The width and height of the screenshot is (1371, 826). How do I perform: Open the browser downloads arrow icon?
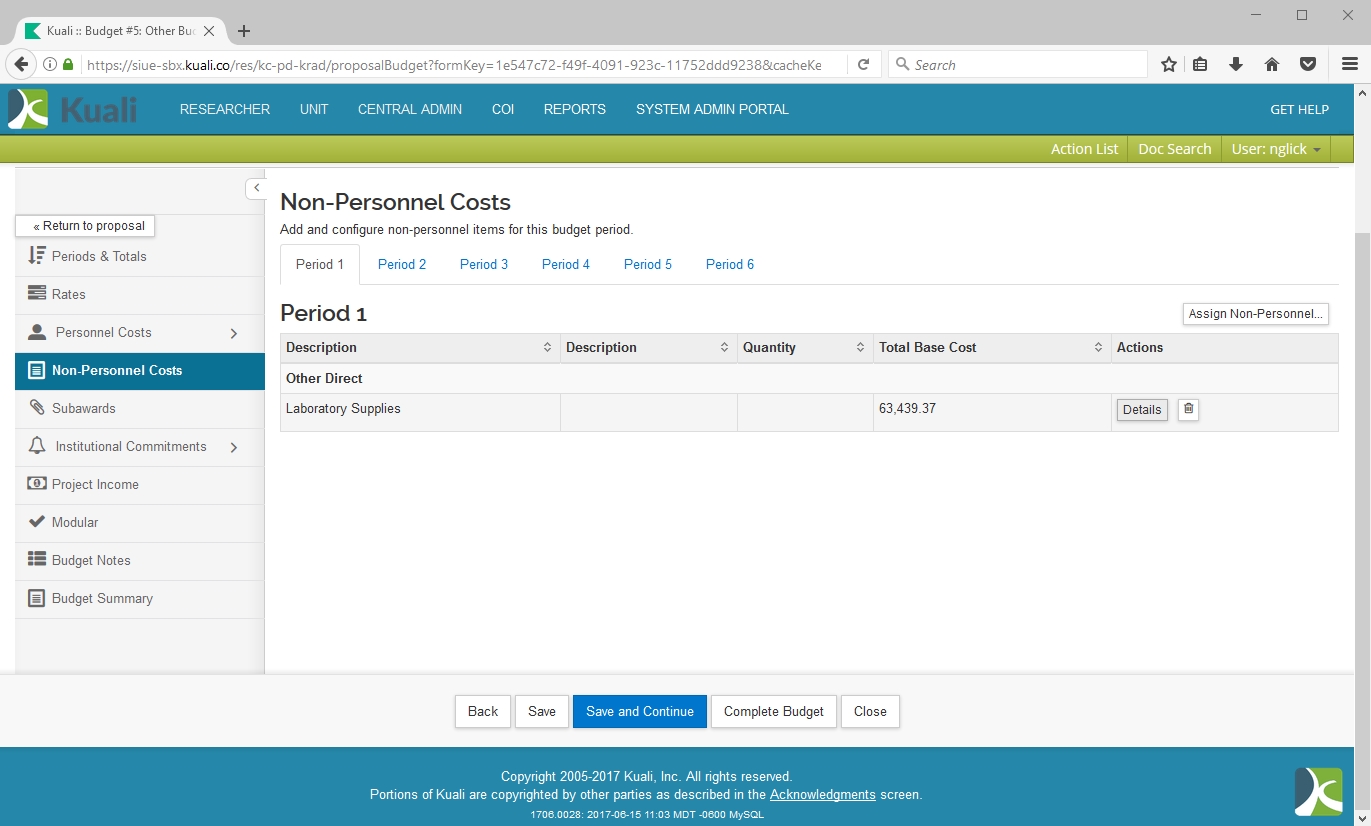(x=1236, y=65)
